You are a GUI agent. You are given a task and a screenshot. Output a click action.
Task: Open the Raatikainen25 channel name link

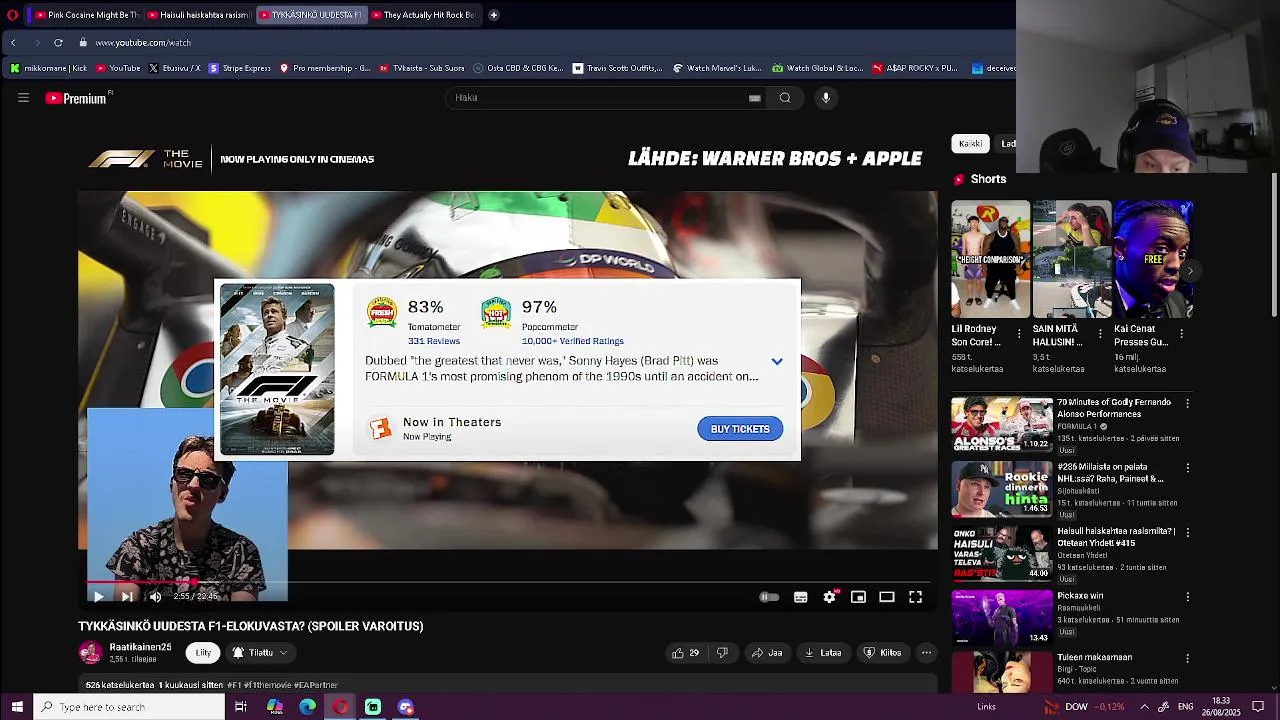[140, 648]
